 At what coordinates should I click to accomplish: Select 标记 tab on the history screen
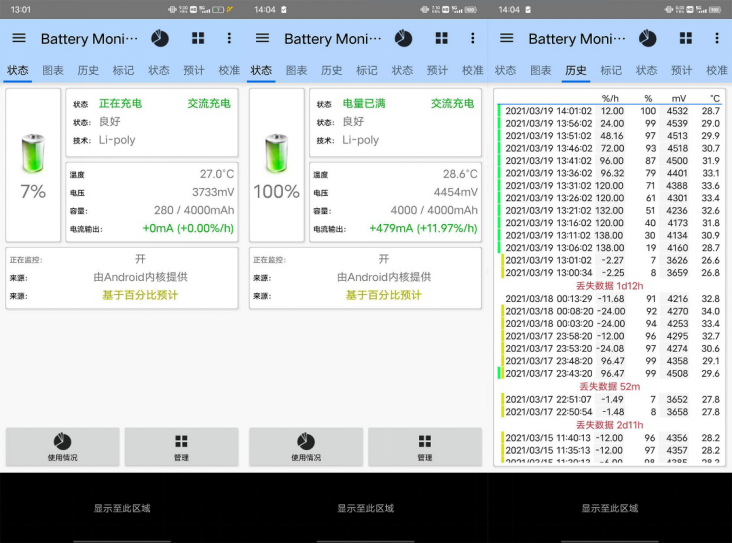click(x=611, y=71)
